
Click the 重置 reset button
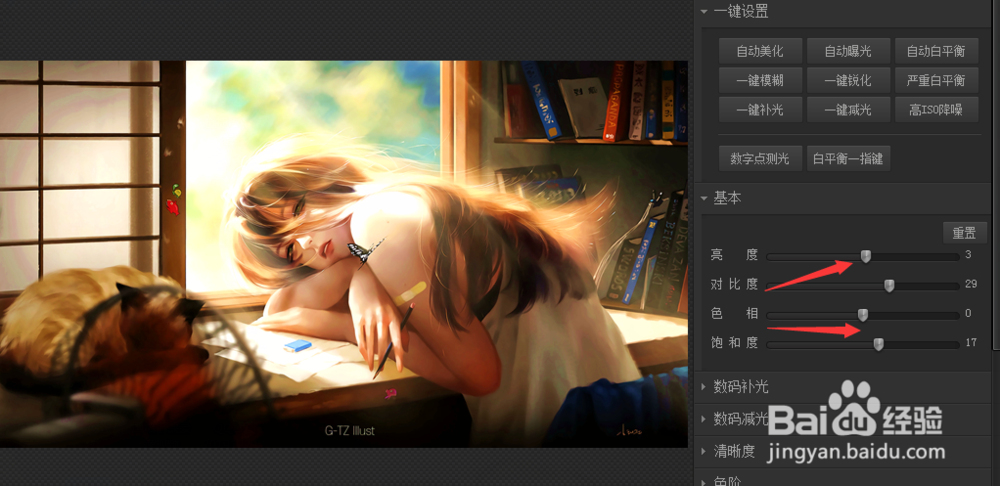click(965, 233)
